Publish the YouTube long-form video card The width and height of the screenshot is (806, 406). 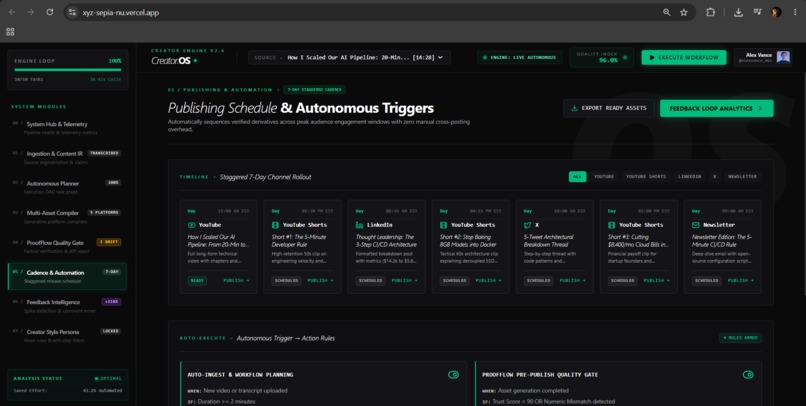pyautogui.click(x=236, y=281)
